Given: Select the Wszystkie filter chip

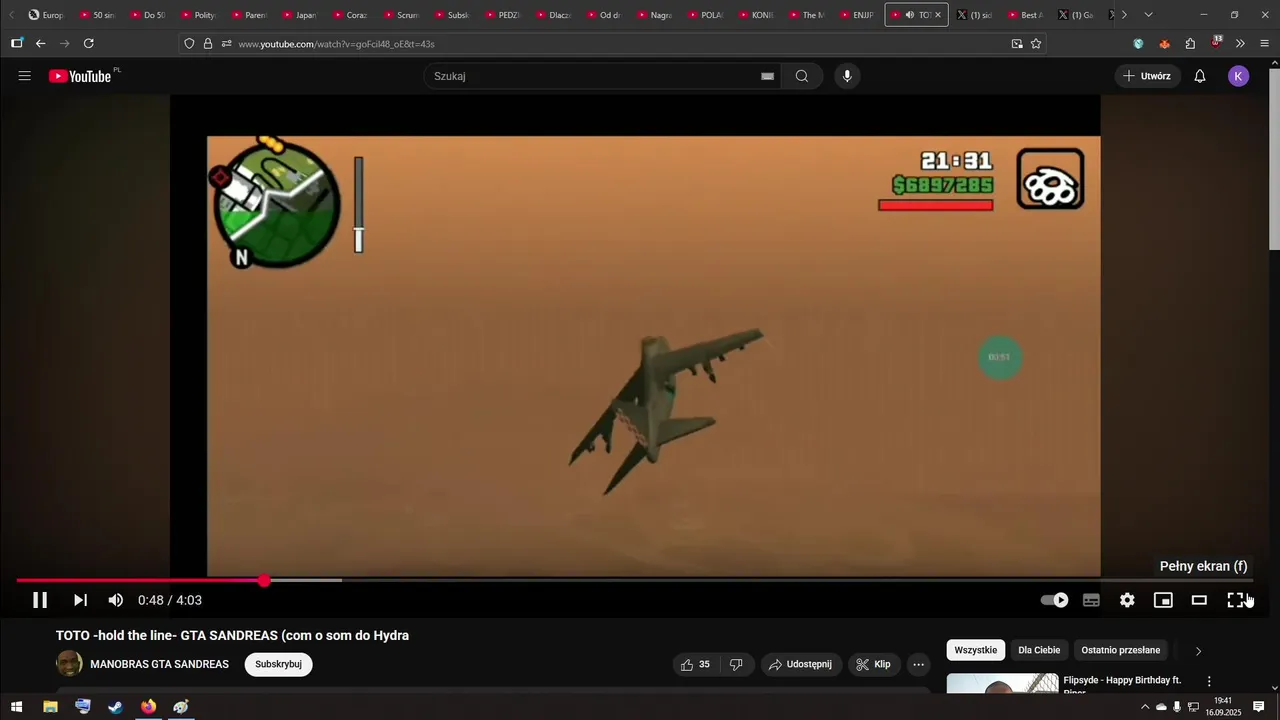Looking at the screenshot, I should pyautogui.click(x=975, y=650).
